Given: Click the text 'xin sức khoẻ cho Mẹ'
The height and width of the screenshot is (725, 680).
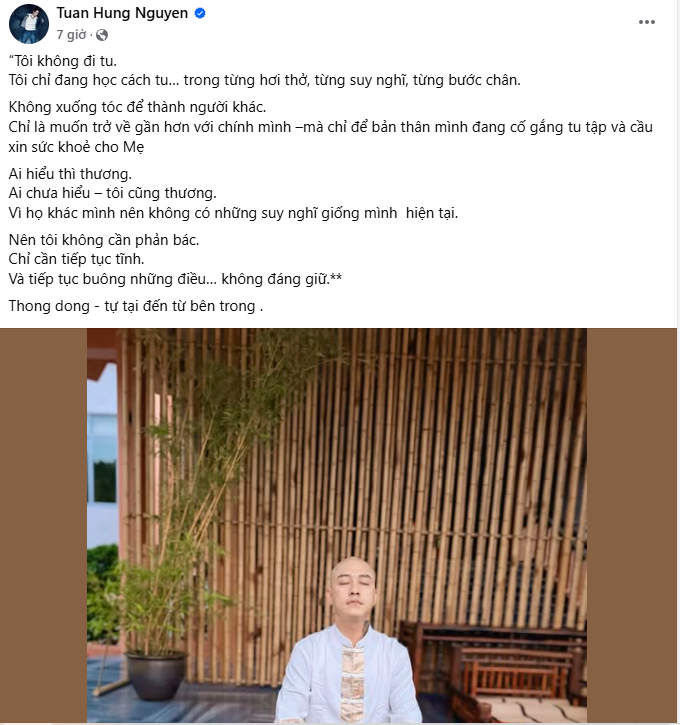Looking at the screenshot, I should pyautogui.click(x=76, y=147).
